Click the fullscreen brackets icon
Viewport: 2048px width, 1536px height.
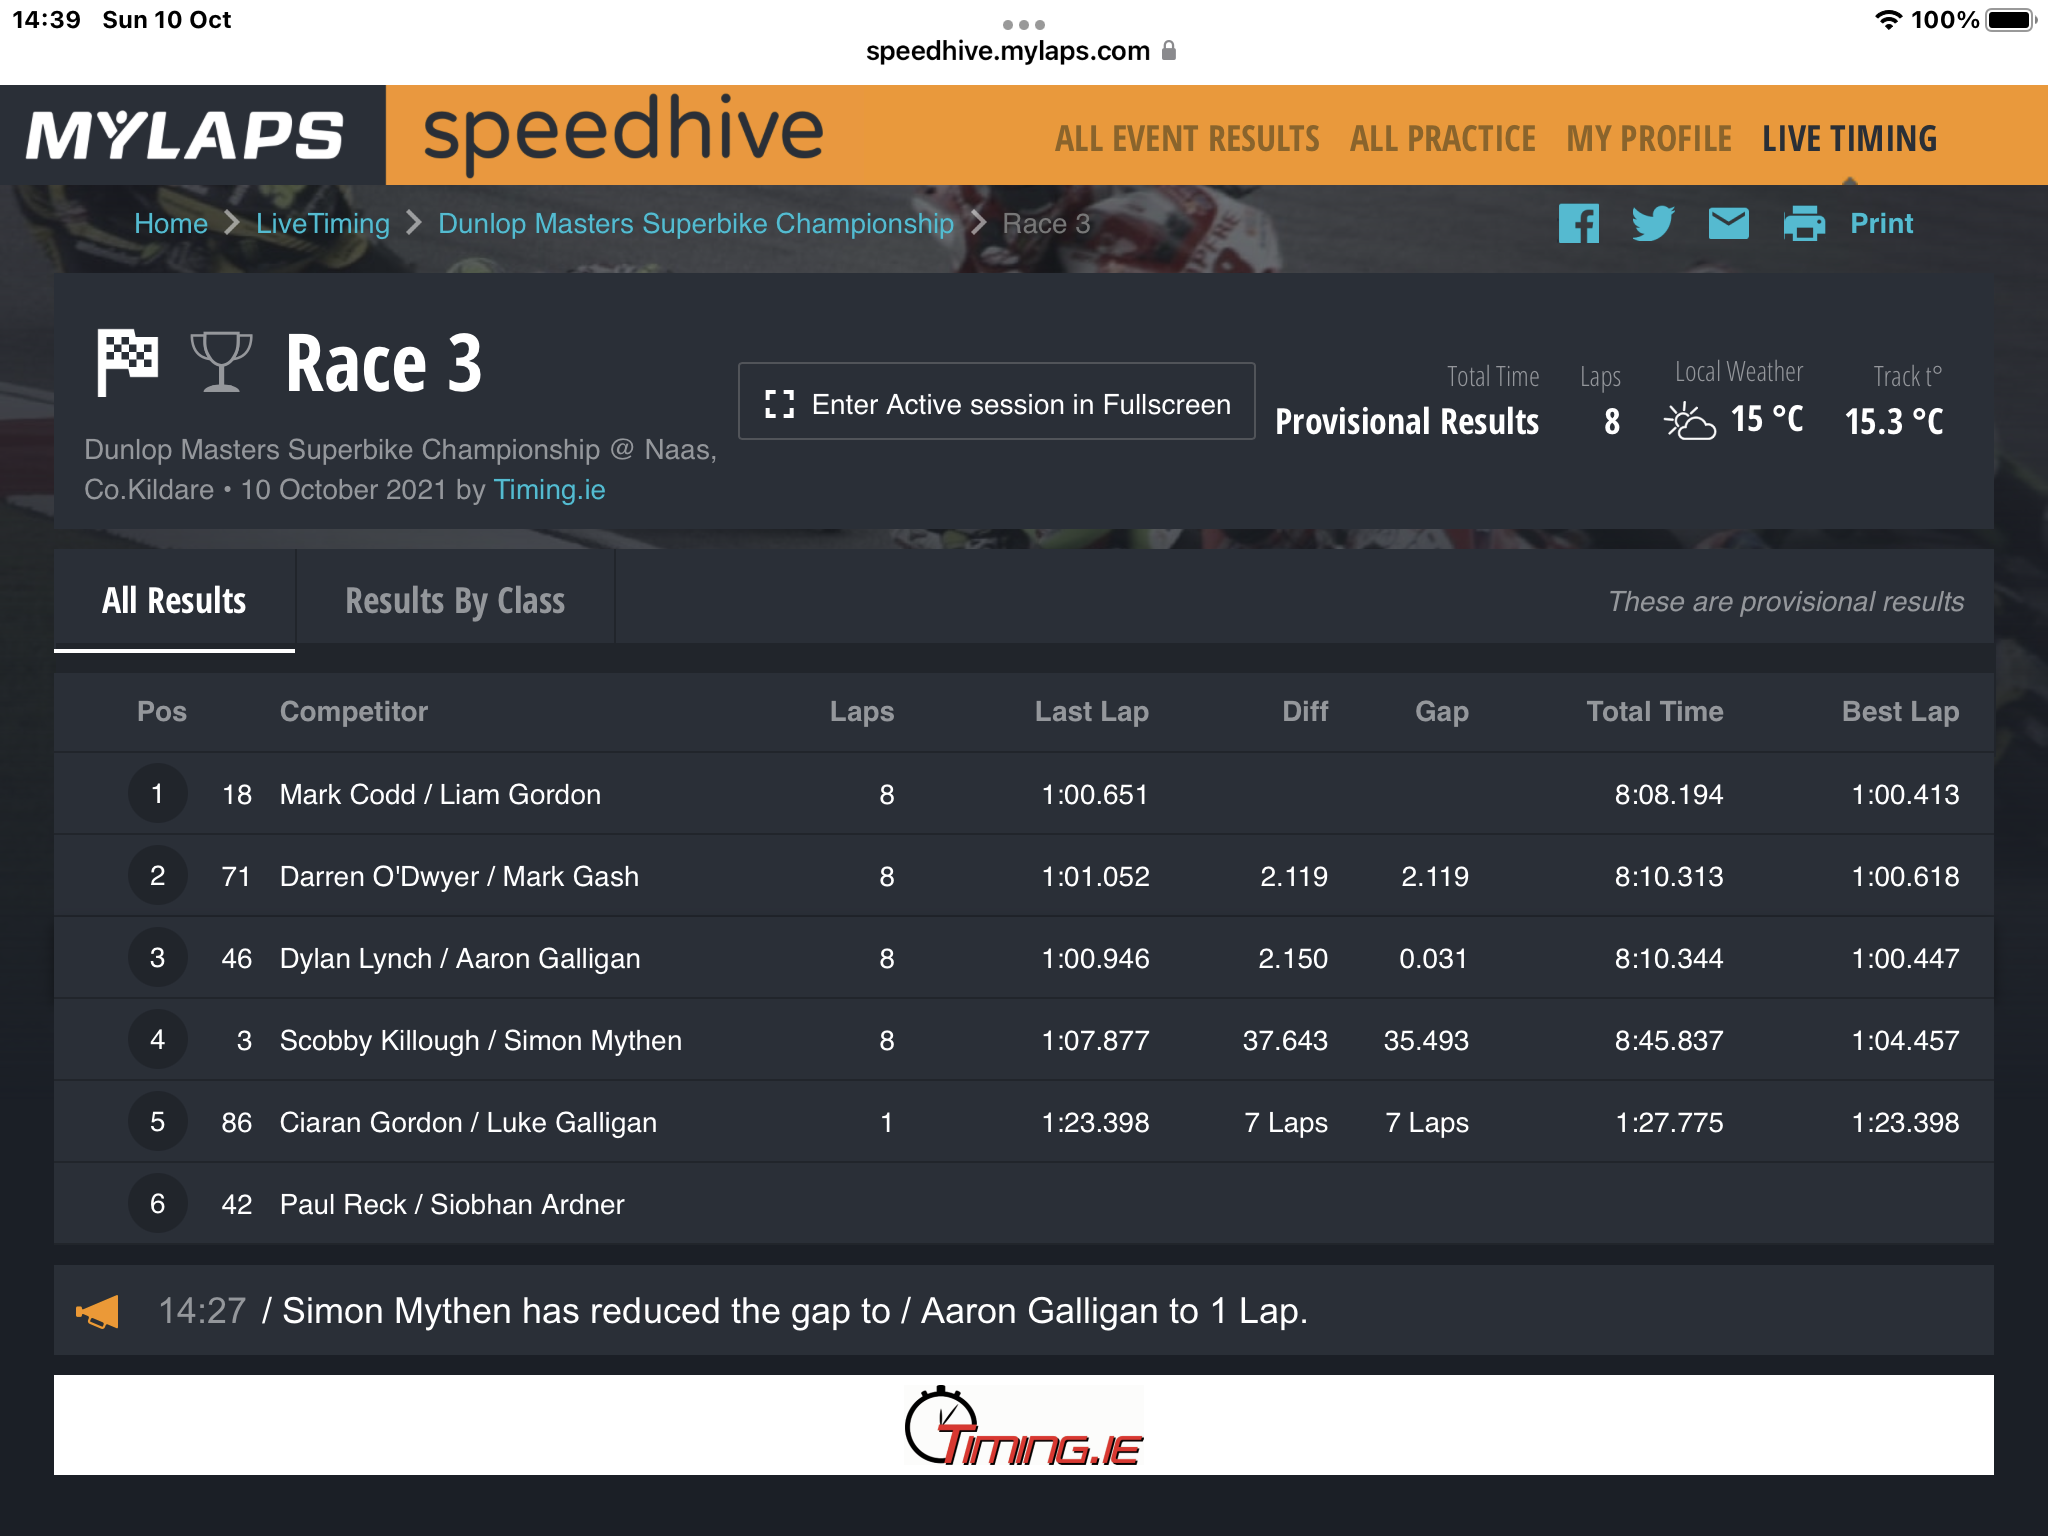[779, 404]
